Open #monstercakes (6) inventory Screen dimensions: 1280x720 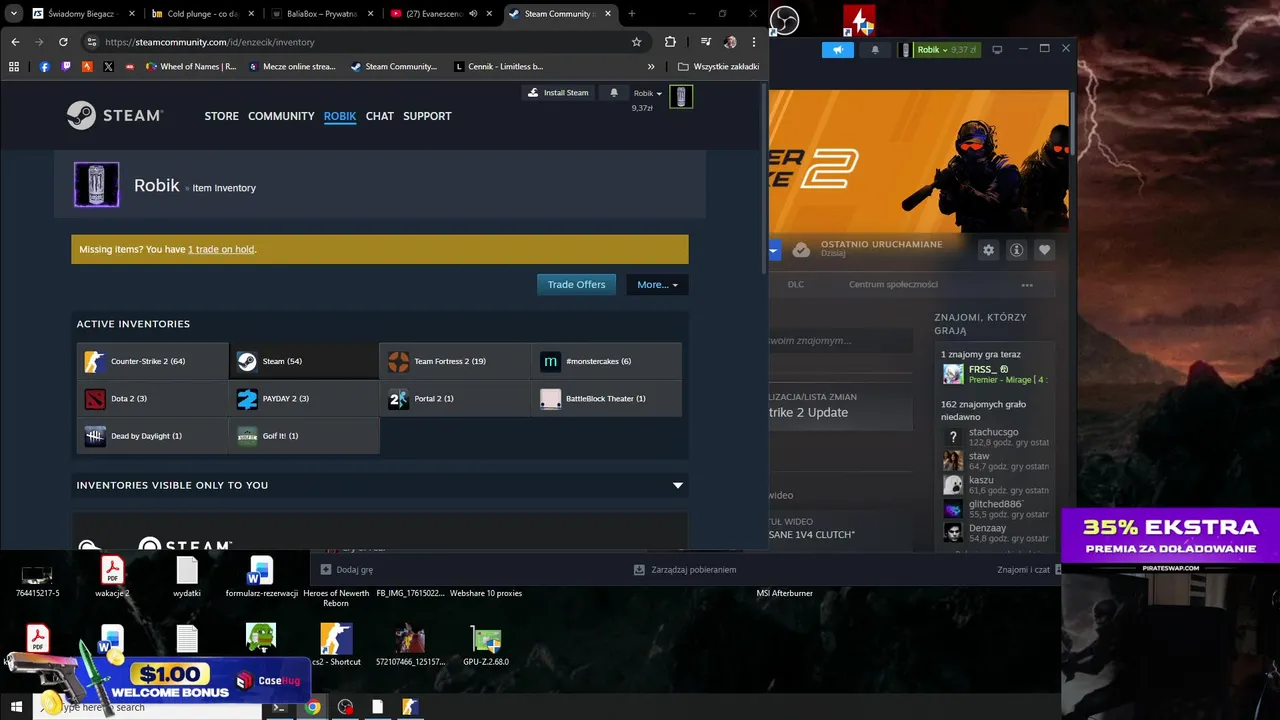tap(607, 361)
